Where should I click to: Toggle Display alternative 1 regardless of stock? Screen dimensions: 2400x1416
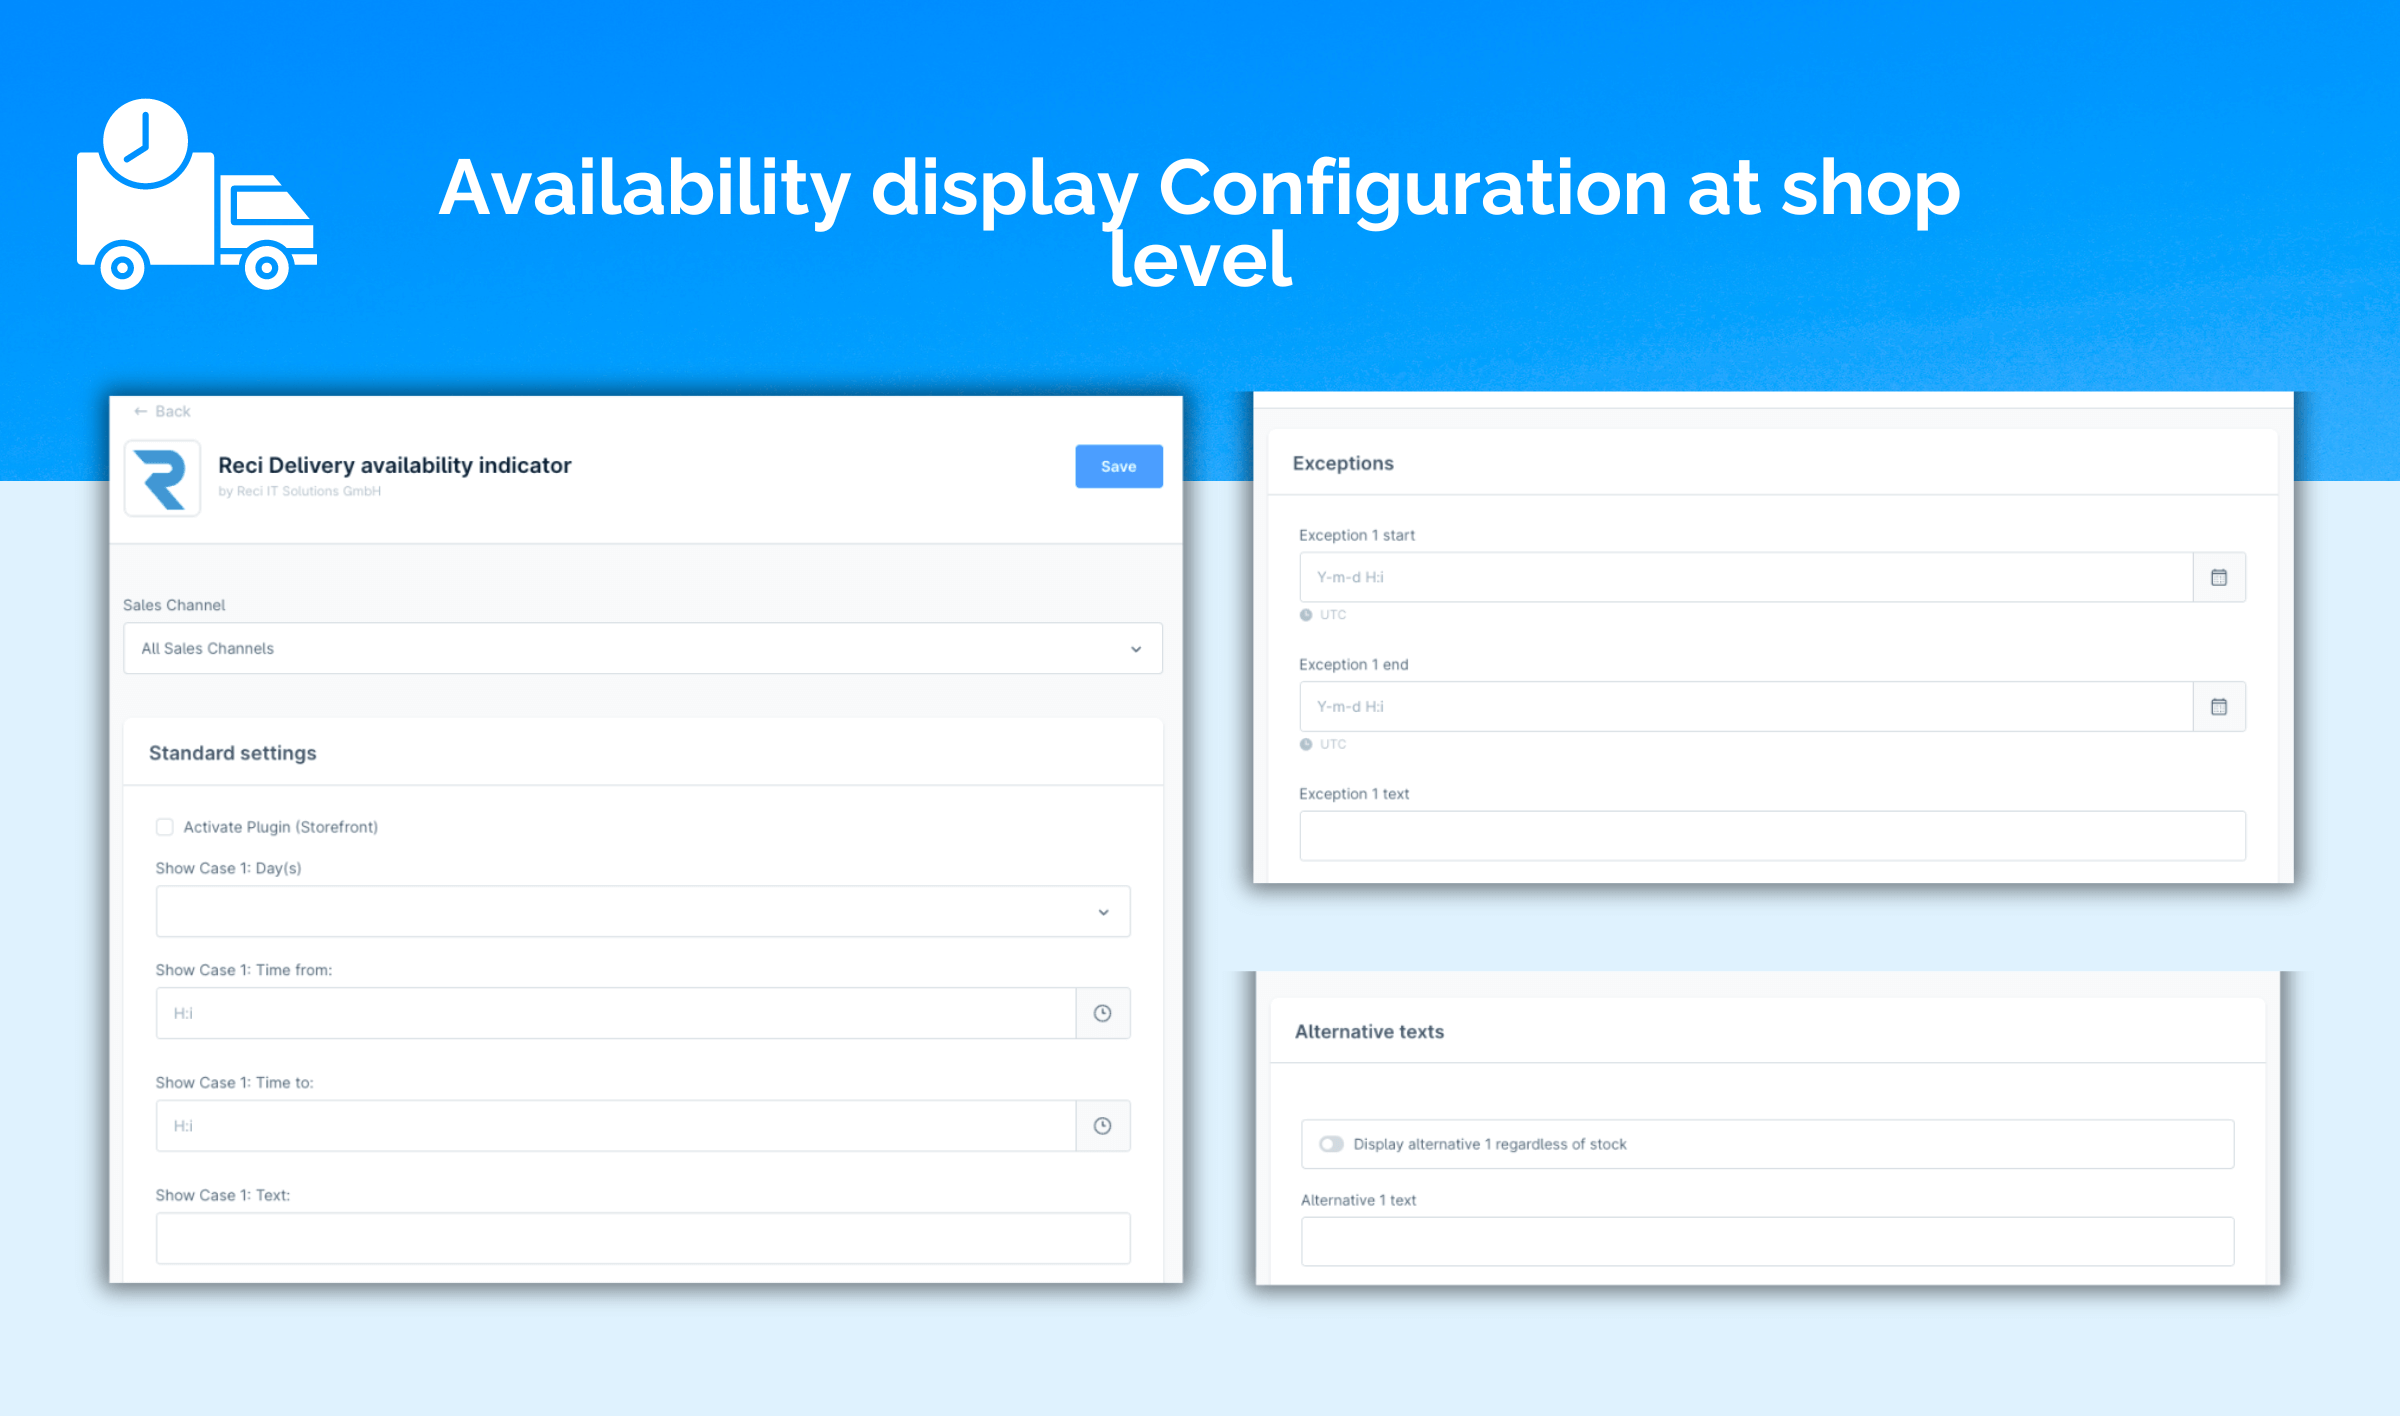[x=1331, y=1145]
